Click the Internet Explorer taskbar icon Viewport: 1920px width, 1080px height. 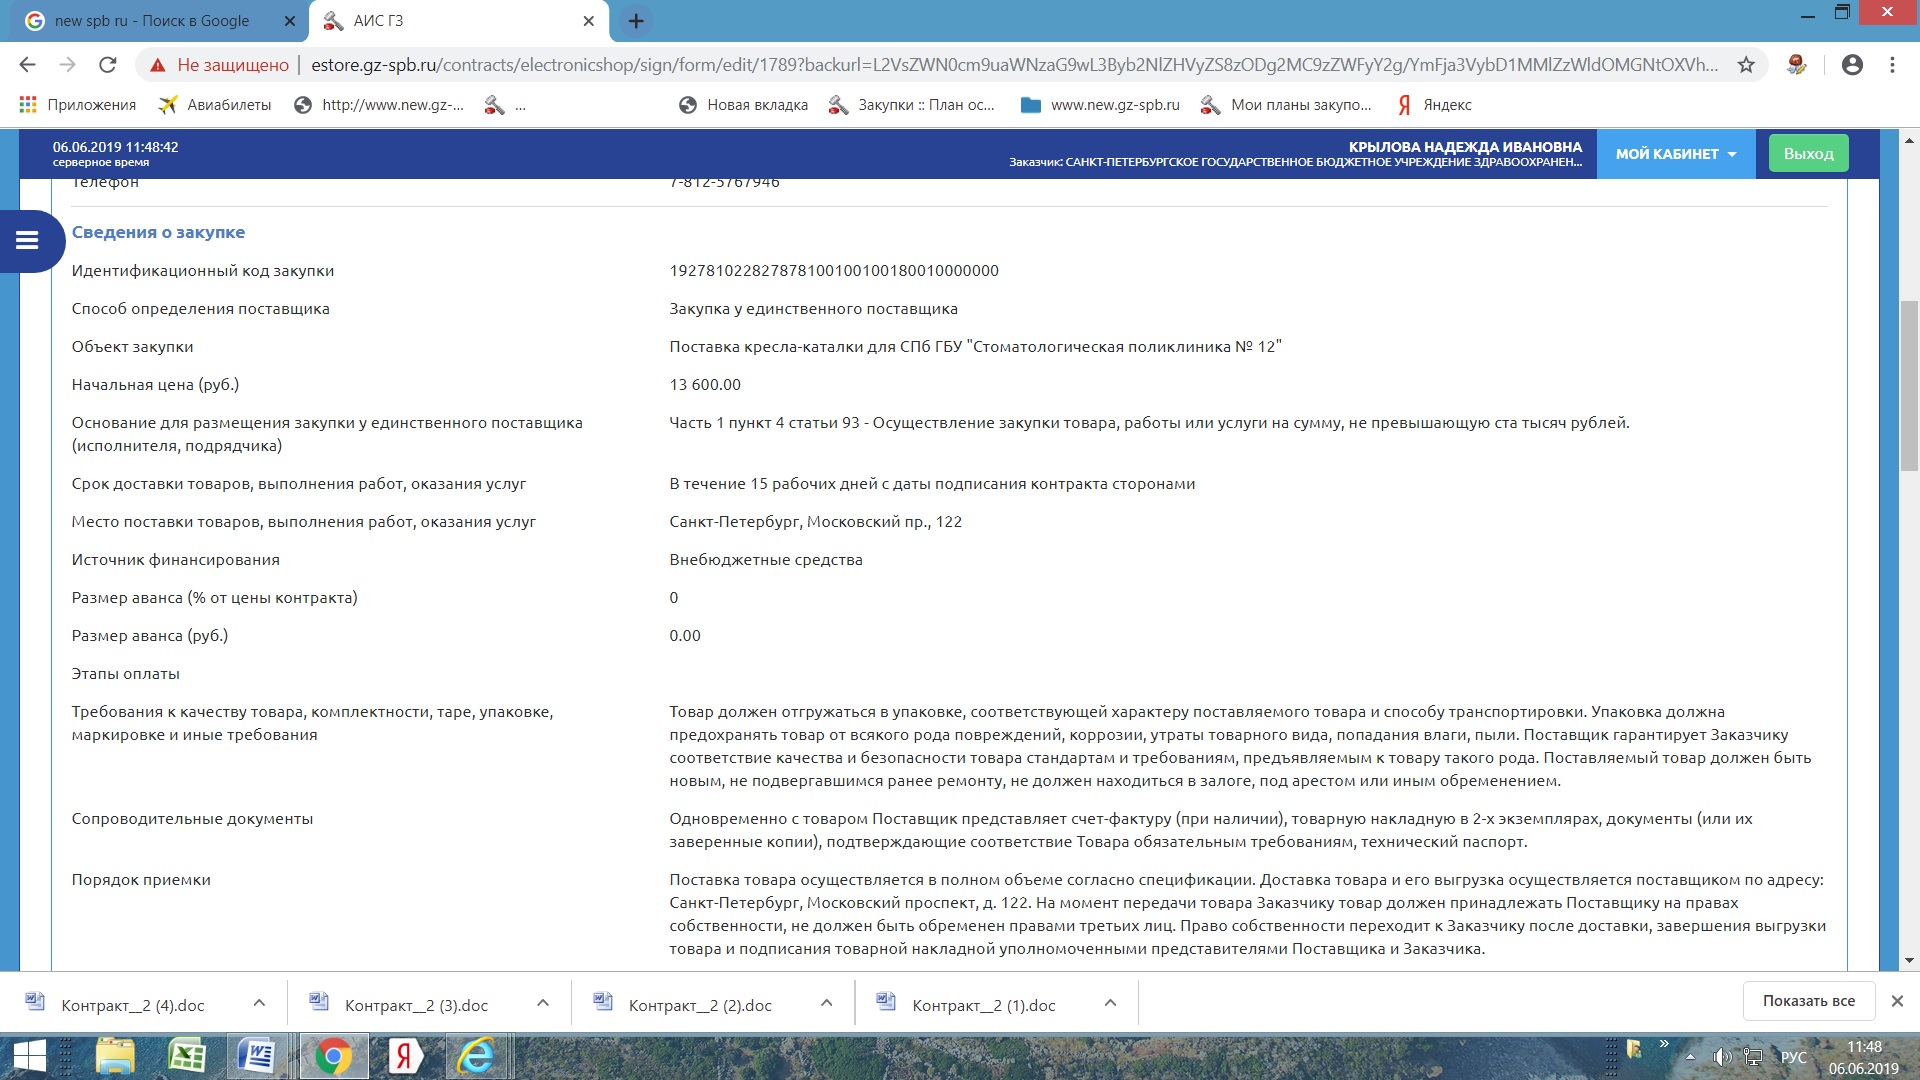(x=476, y=1056)
